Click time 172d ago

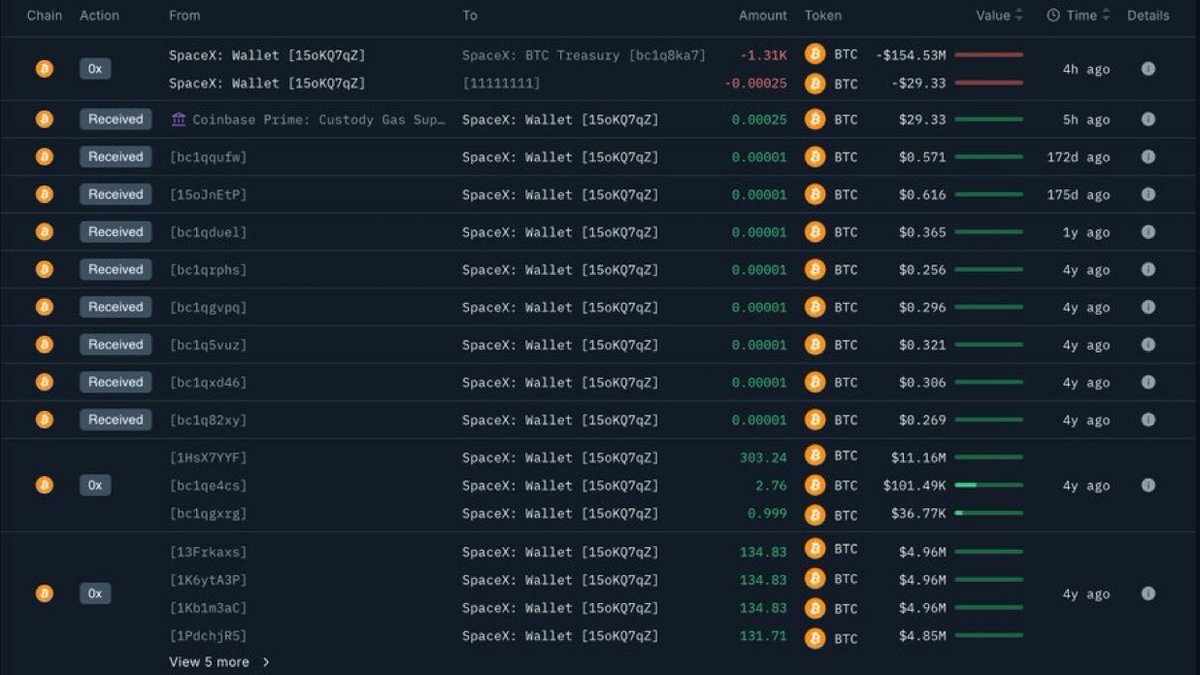pyautogui.click(x=1078, y=157)
